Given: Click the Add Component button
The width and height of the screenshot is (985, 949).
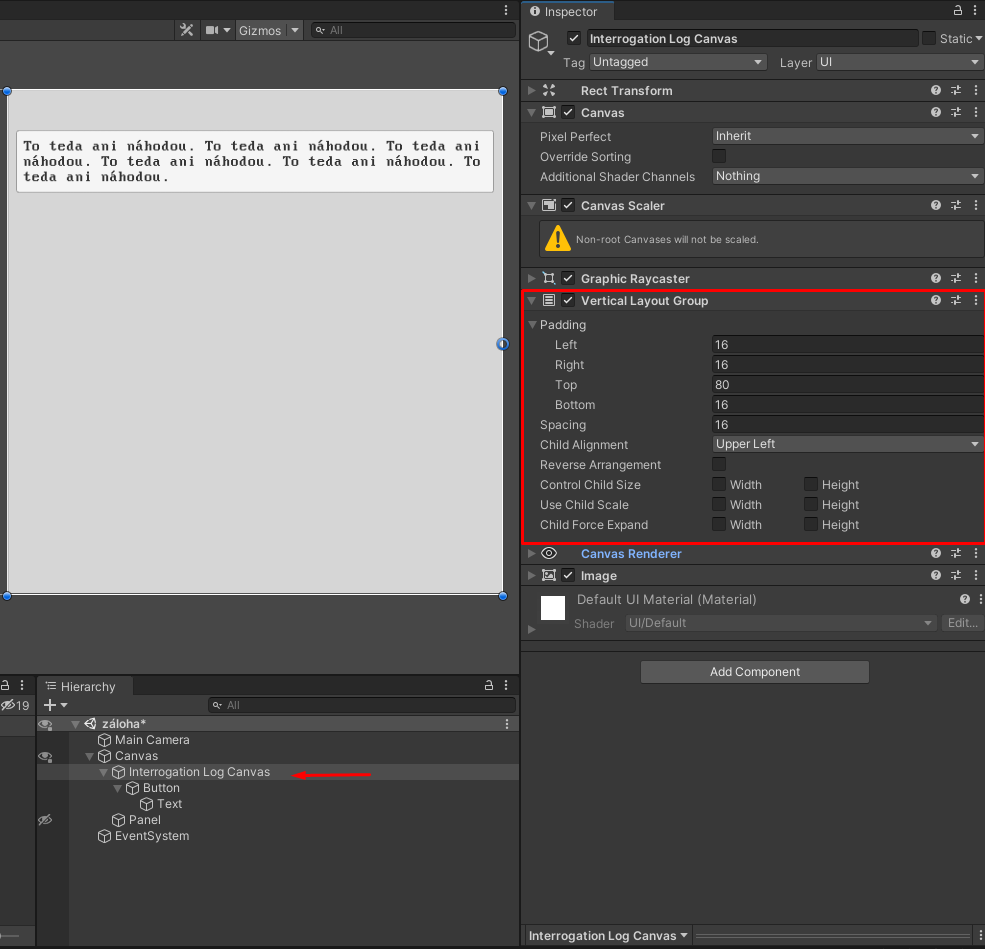Looking at the screenshot, I should 754,672.
